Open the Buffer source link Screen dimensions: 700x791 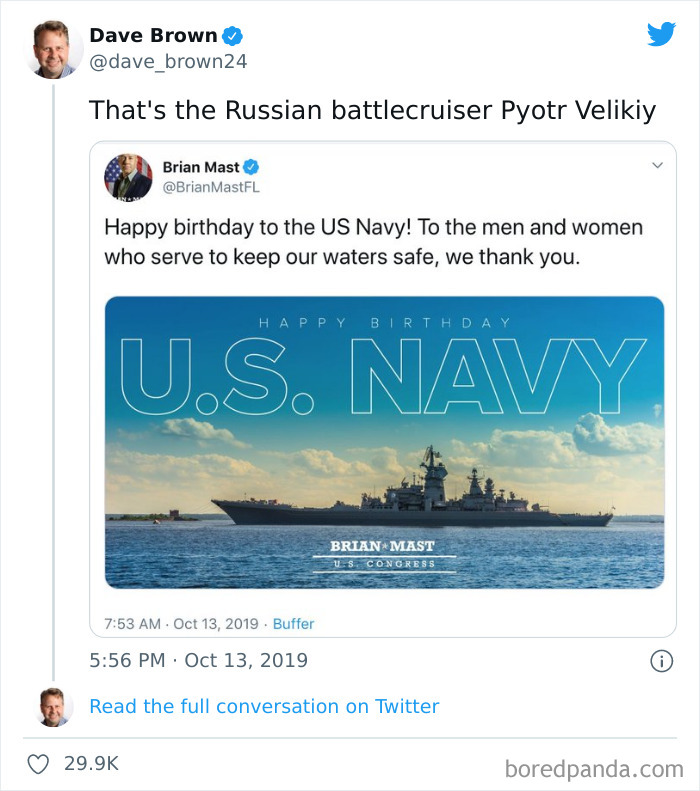tap(293, 623)
